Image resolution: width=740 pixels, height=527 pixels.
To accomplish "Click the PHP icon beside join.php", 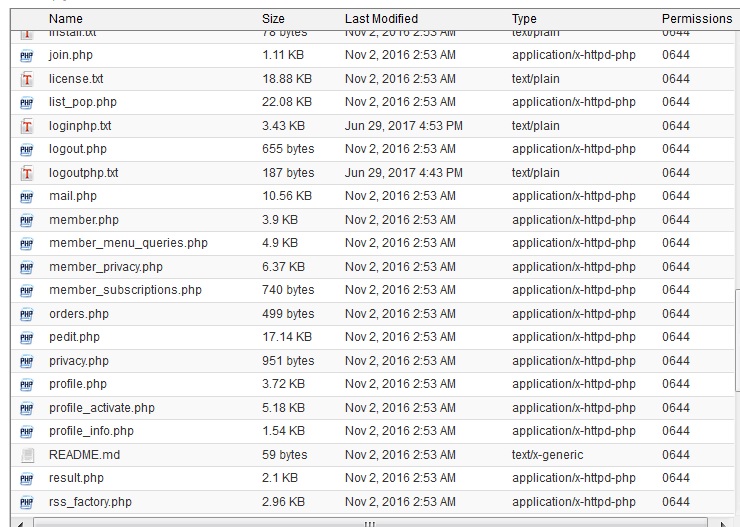I will pyautogui.click(x=27, y=56).
